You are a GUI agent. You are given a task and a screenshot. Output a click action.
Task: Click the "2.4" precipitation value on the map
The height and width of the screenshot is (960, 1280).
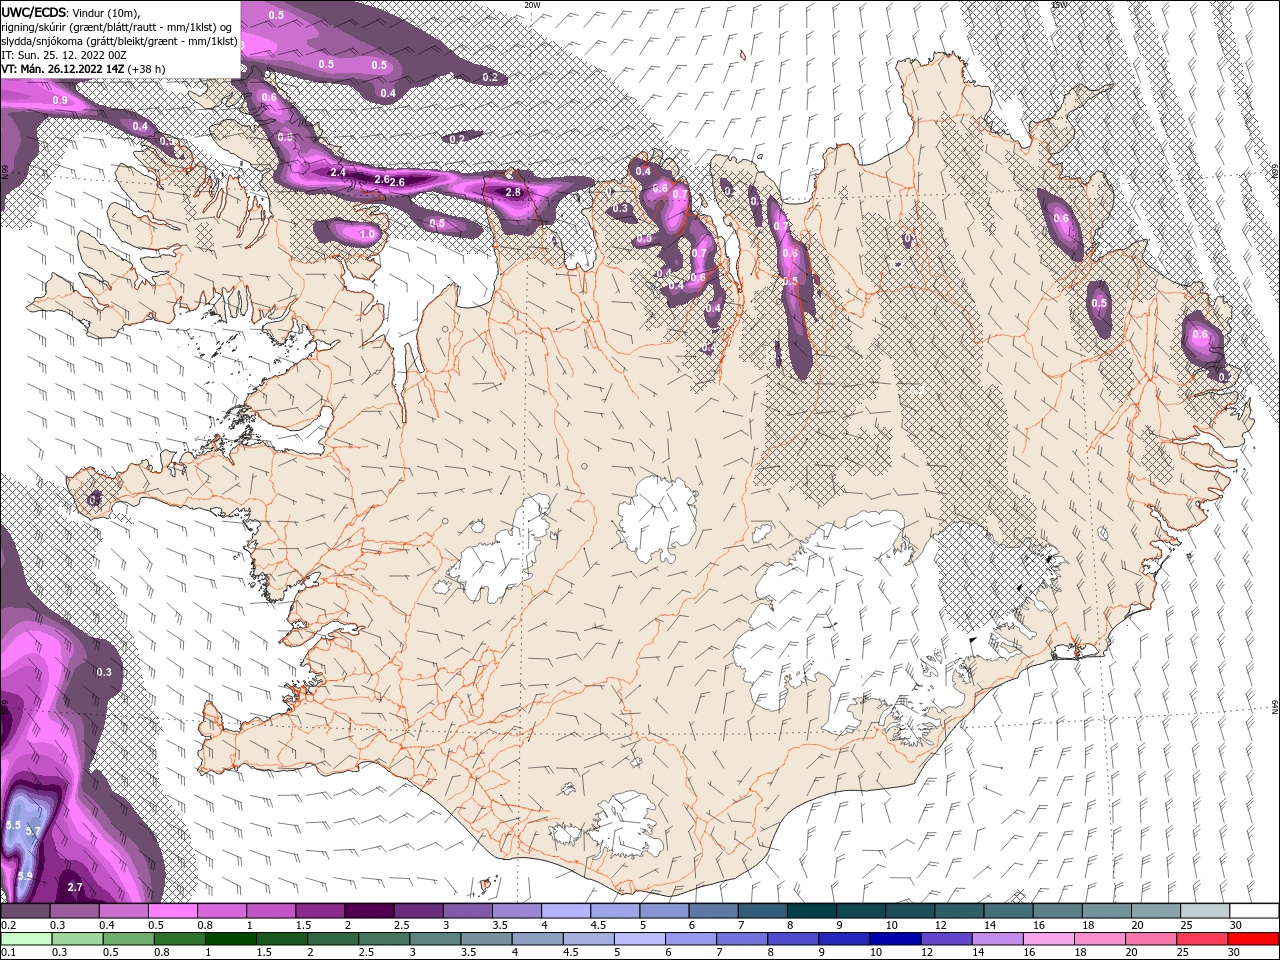tap(338, 173)
